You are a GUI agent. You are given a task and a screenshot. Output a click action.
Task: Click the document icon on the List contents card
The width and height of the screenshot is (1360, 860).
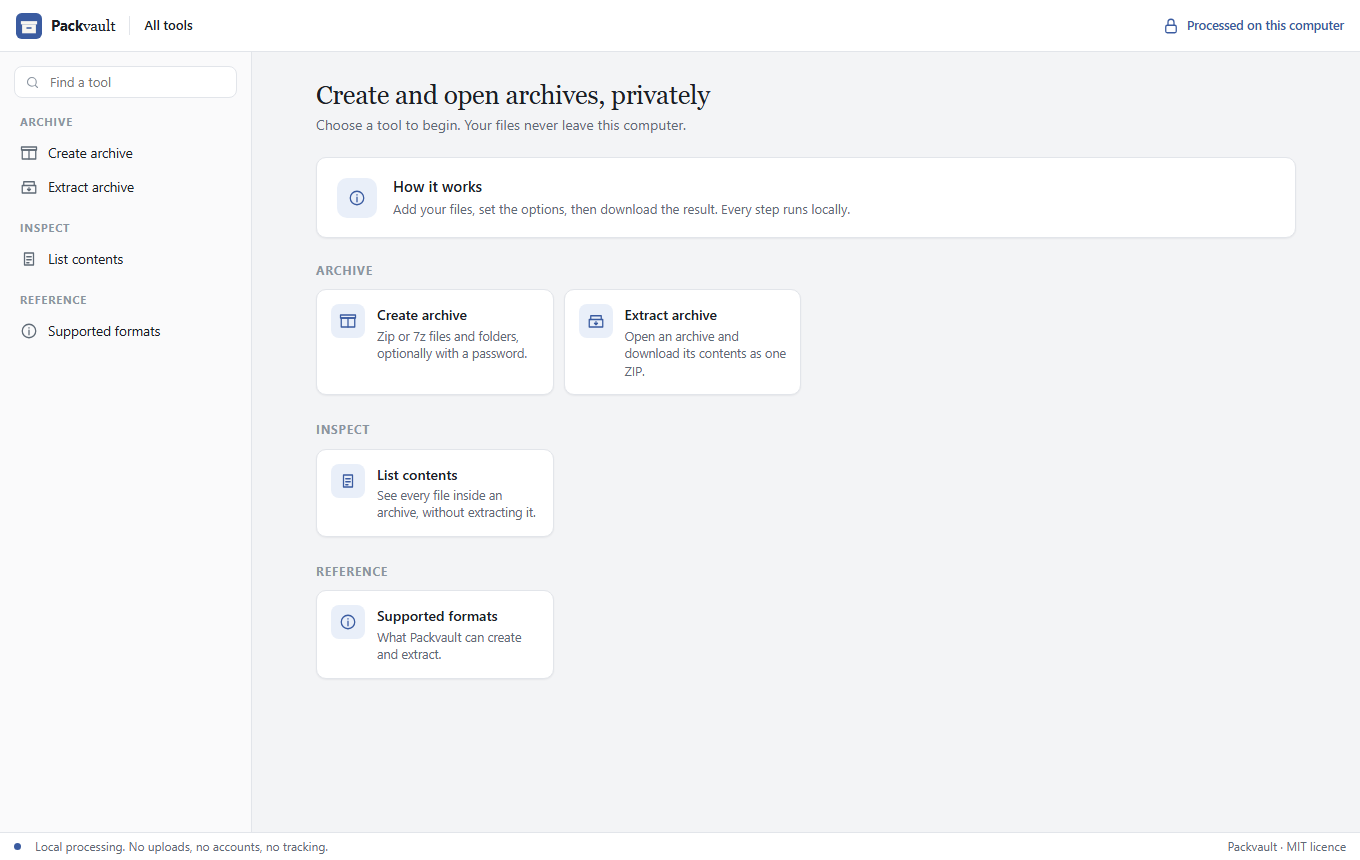pyautogui.click(x=348, y=481)
